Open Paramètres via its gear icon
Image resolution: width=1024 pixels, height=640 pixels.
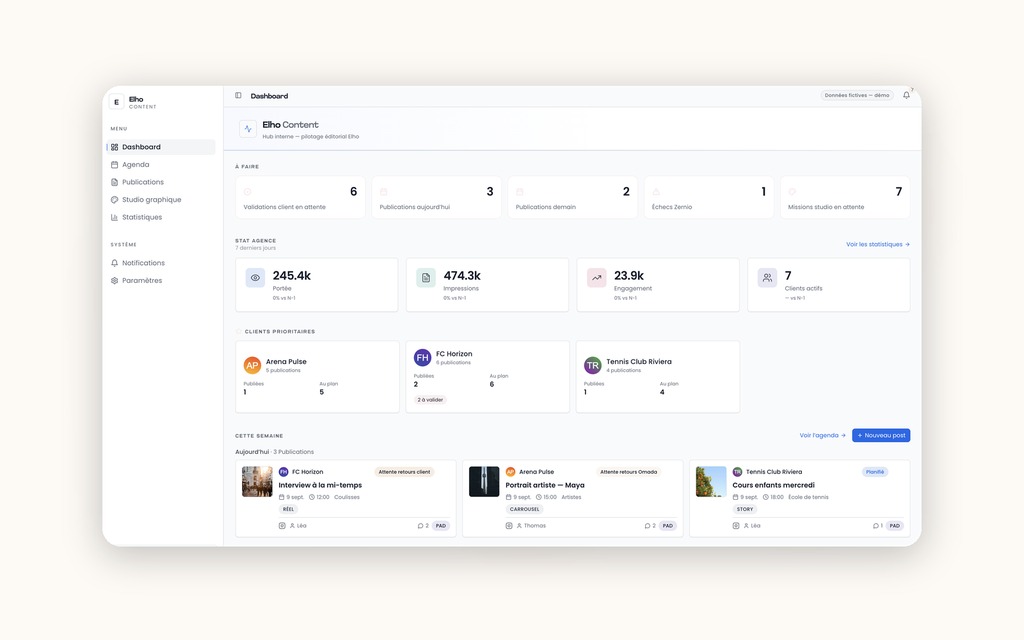tap(114, 281)
